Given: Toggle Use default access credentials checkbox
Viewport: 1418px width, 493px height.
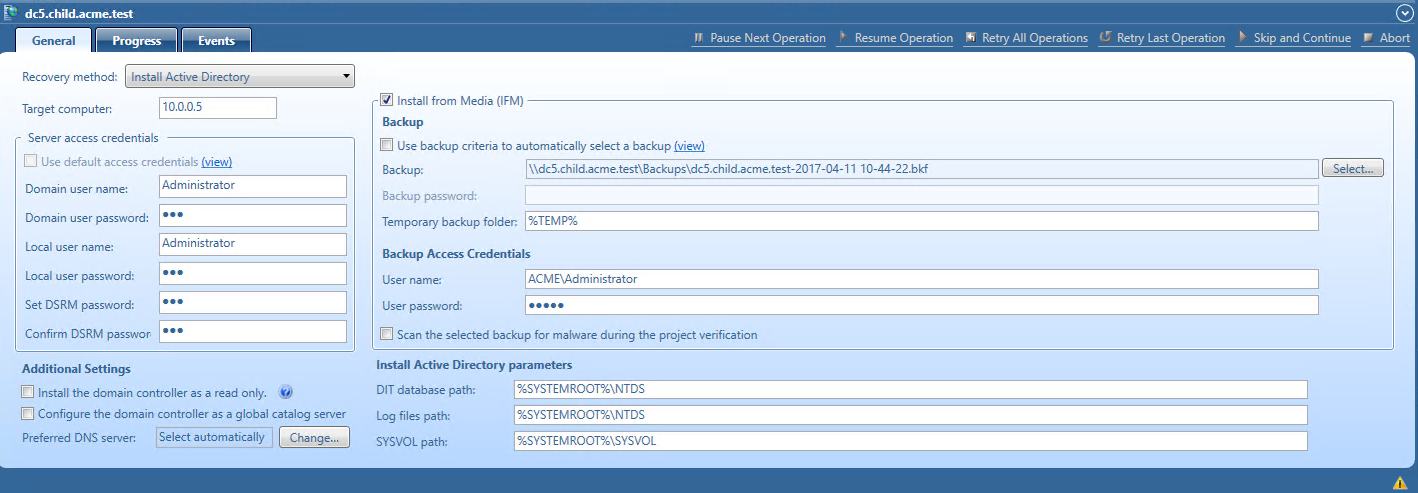Looking at the screenshot, I should [31, 161].
